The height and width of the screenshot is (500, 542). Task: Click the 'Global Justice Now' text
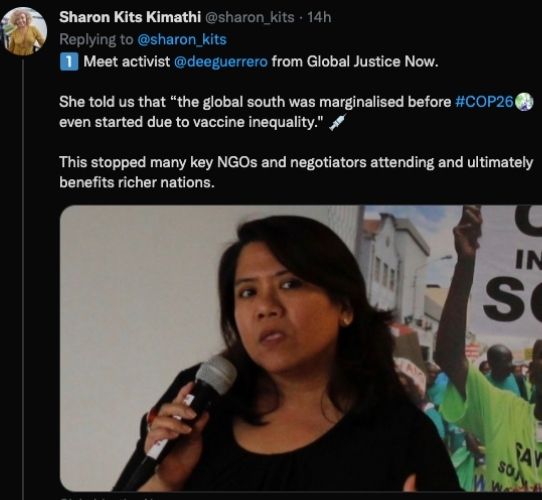pyautogui.click(x=372, y=62)
